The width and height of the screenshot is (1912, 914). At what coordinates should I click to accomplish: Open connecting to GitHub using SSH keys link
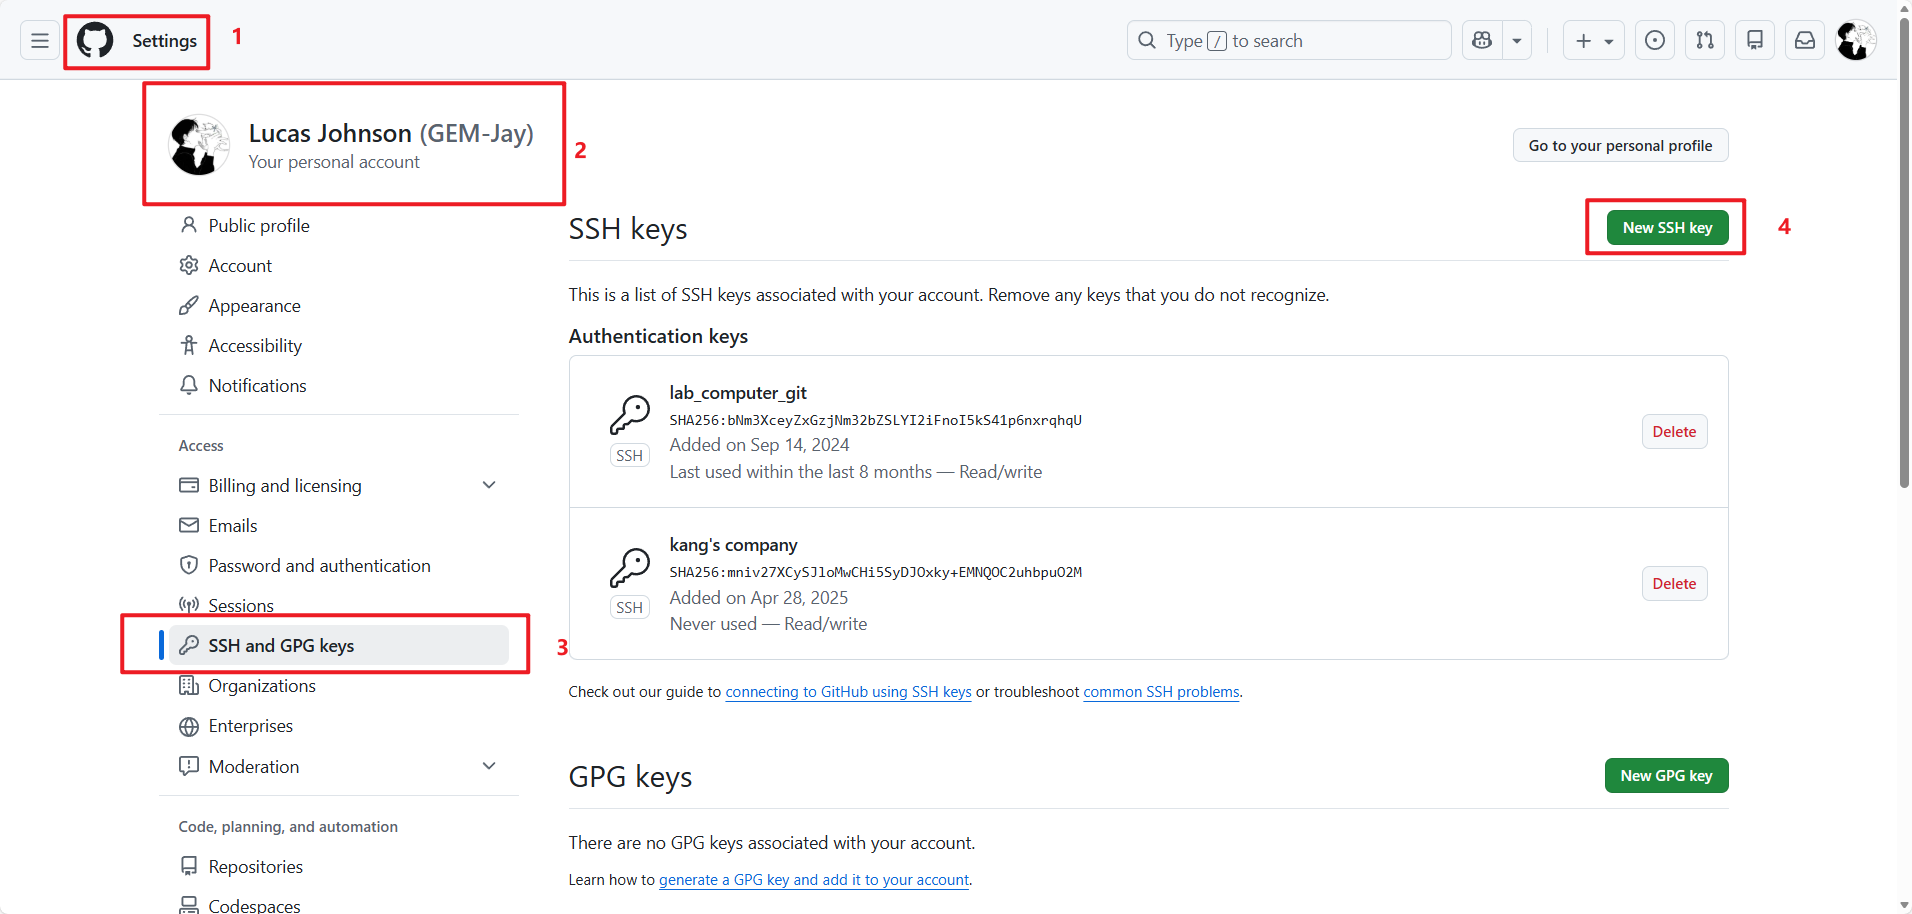point(848,692)
